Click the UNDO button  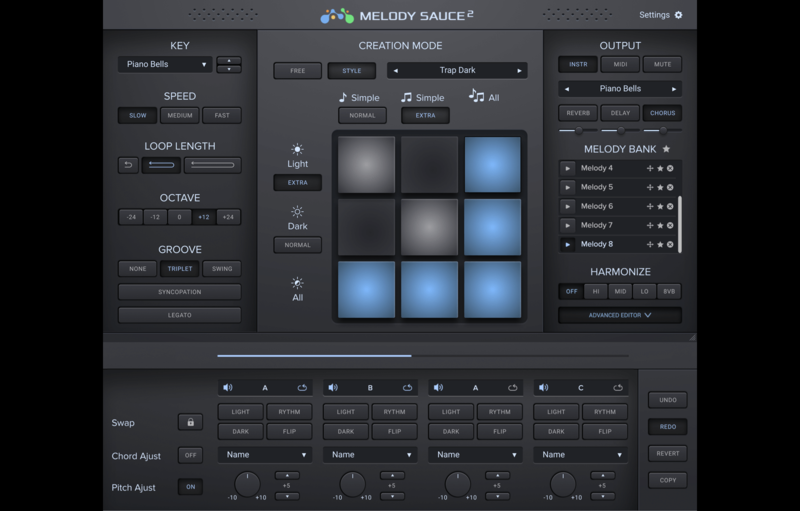667,400
